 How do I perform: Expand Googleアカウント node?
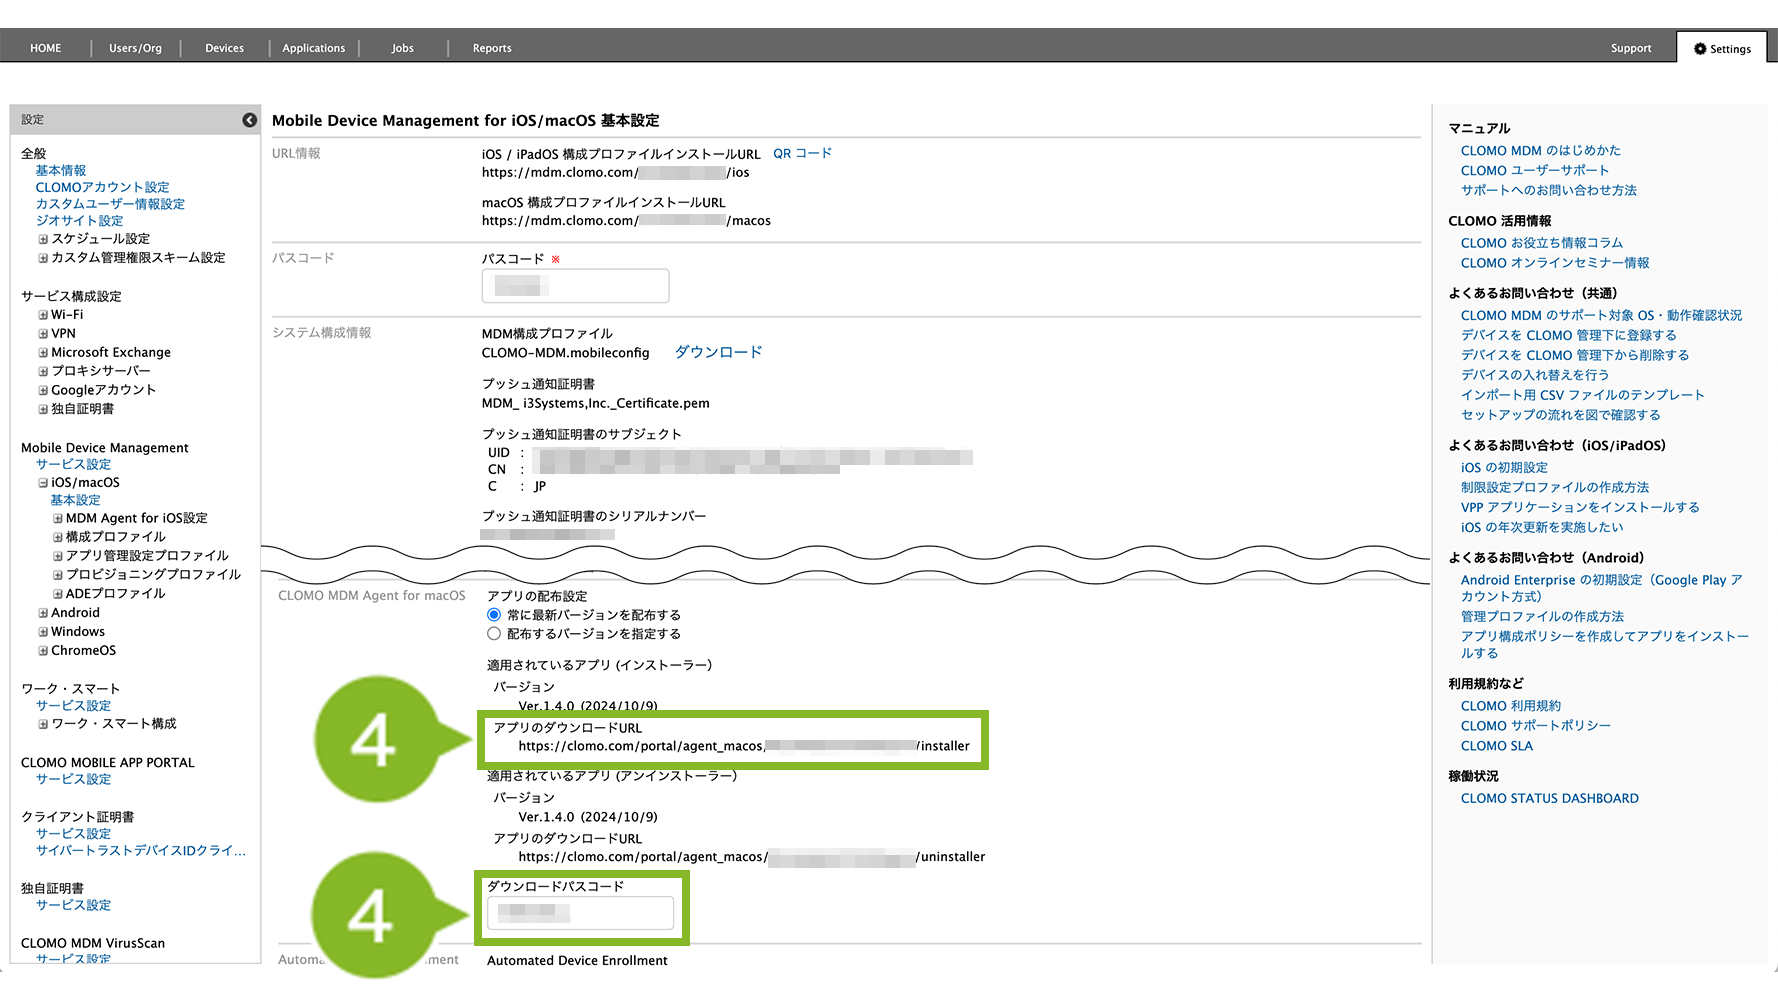(43, 390)
